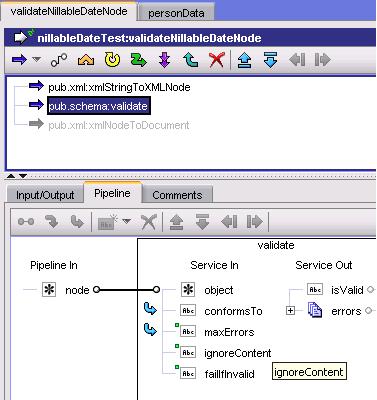Open the Pipeline tab
This screenshot has width=377, height=400.
coord(112,193)
